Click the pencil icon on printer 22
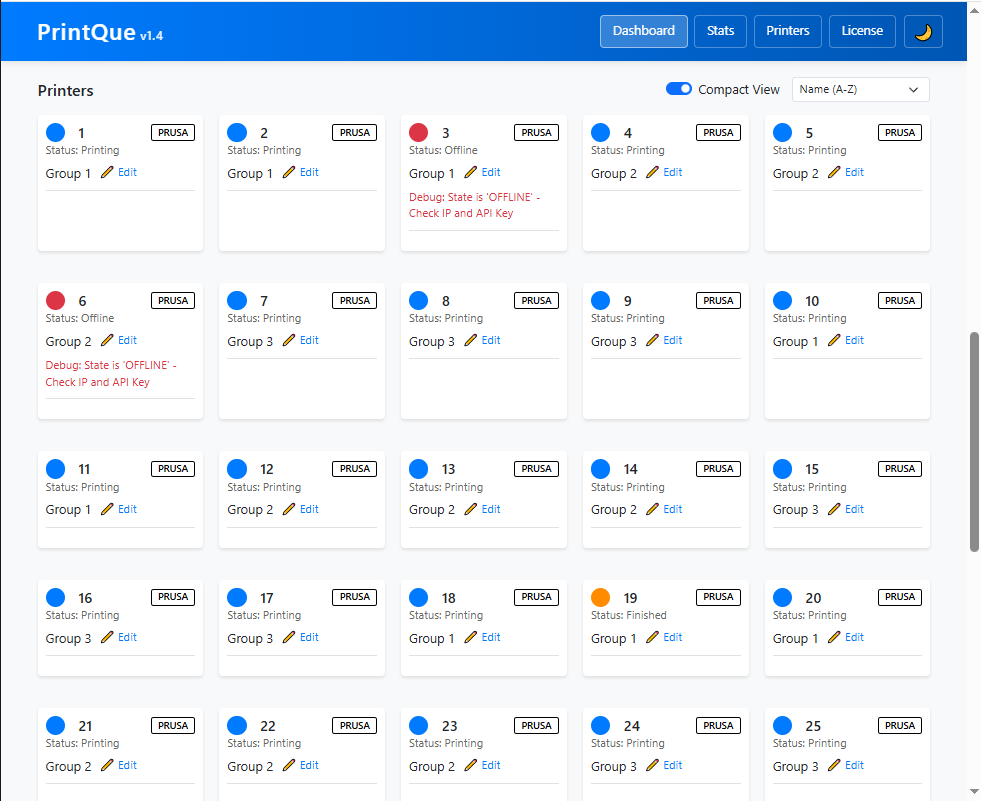 [x=288, y=765]
